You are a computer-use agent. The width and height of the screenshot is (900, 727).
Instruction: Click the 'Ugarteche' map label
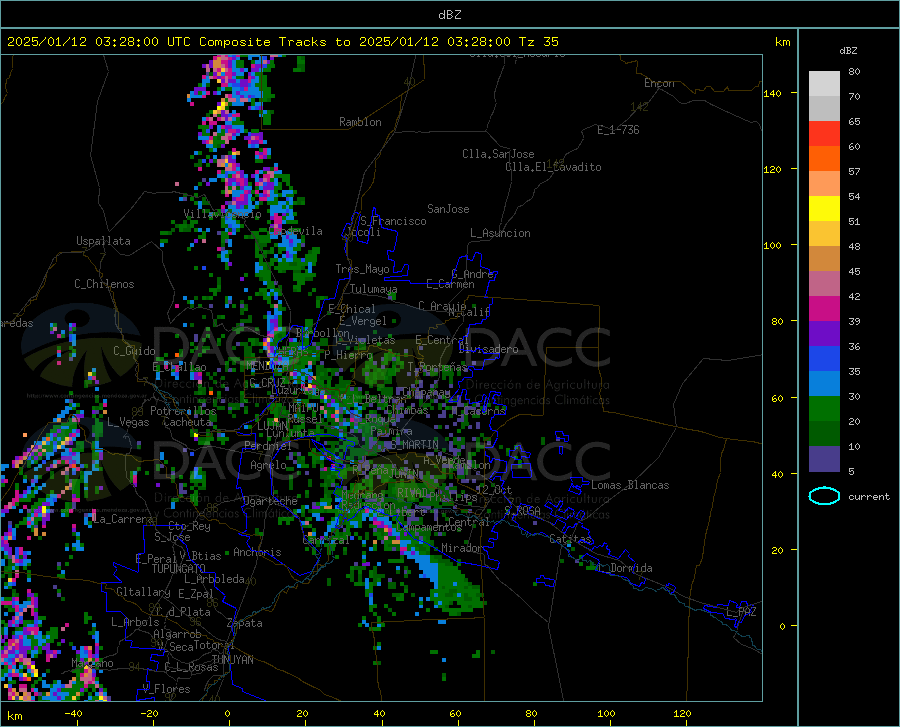(270, 500)
